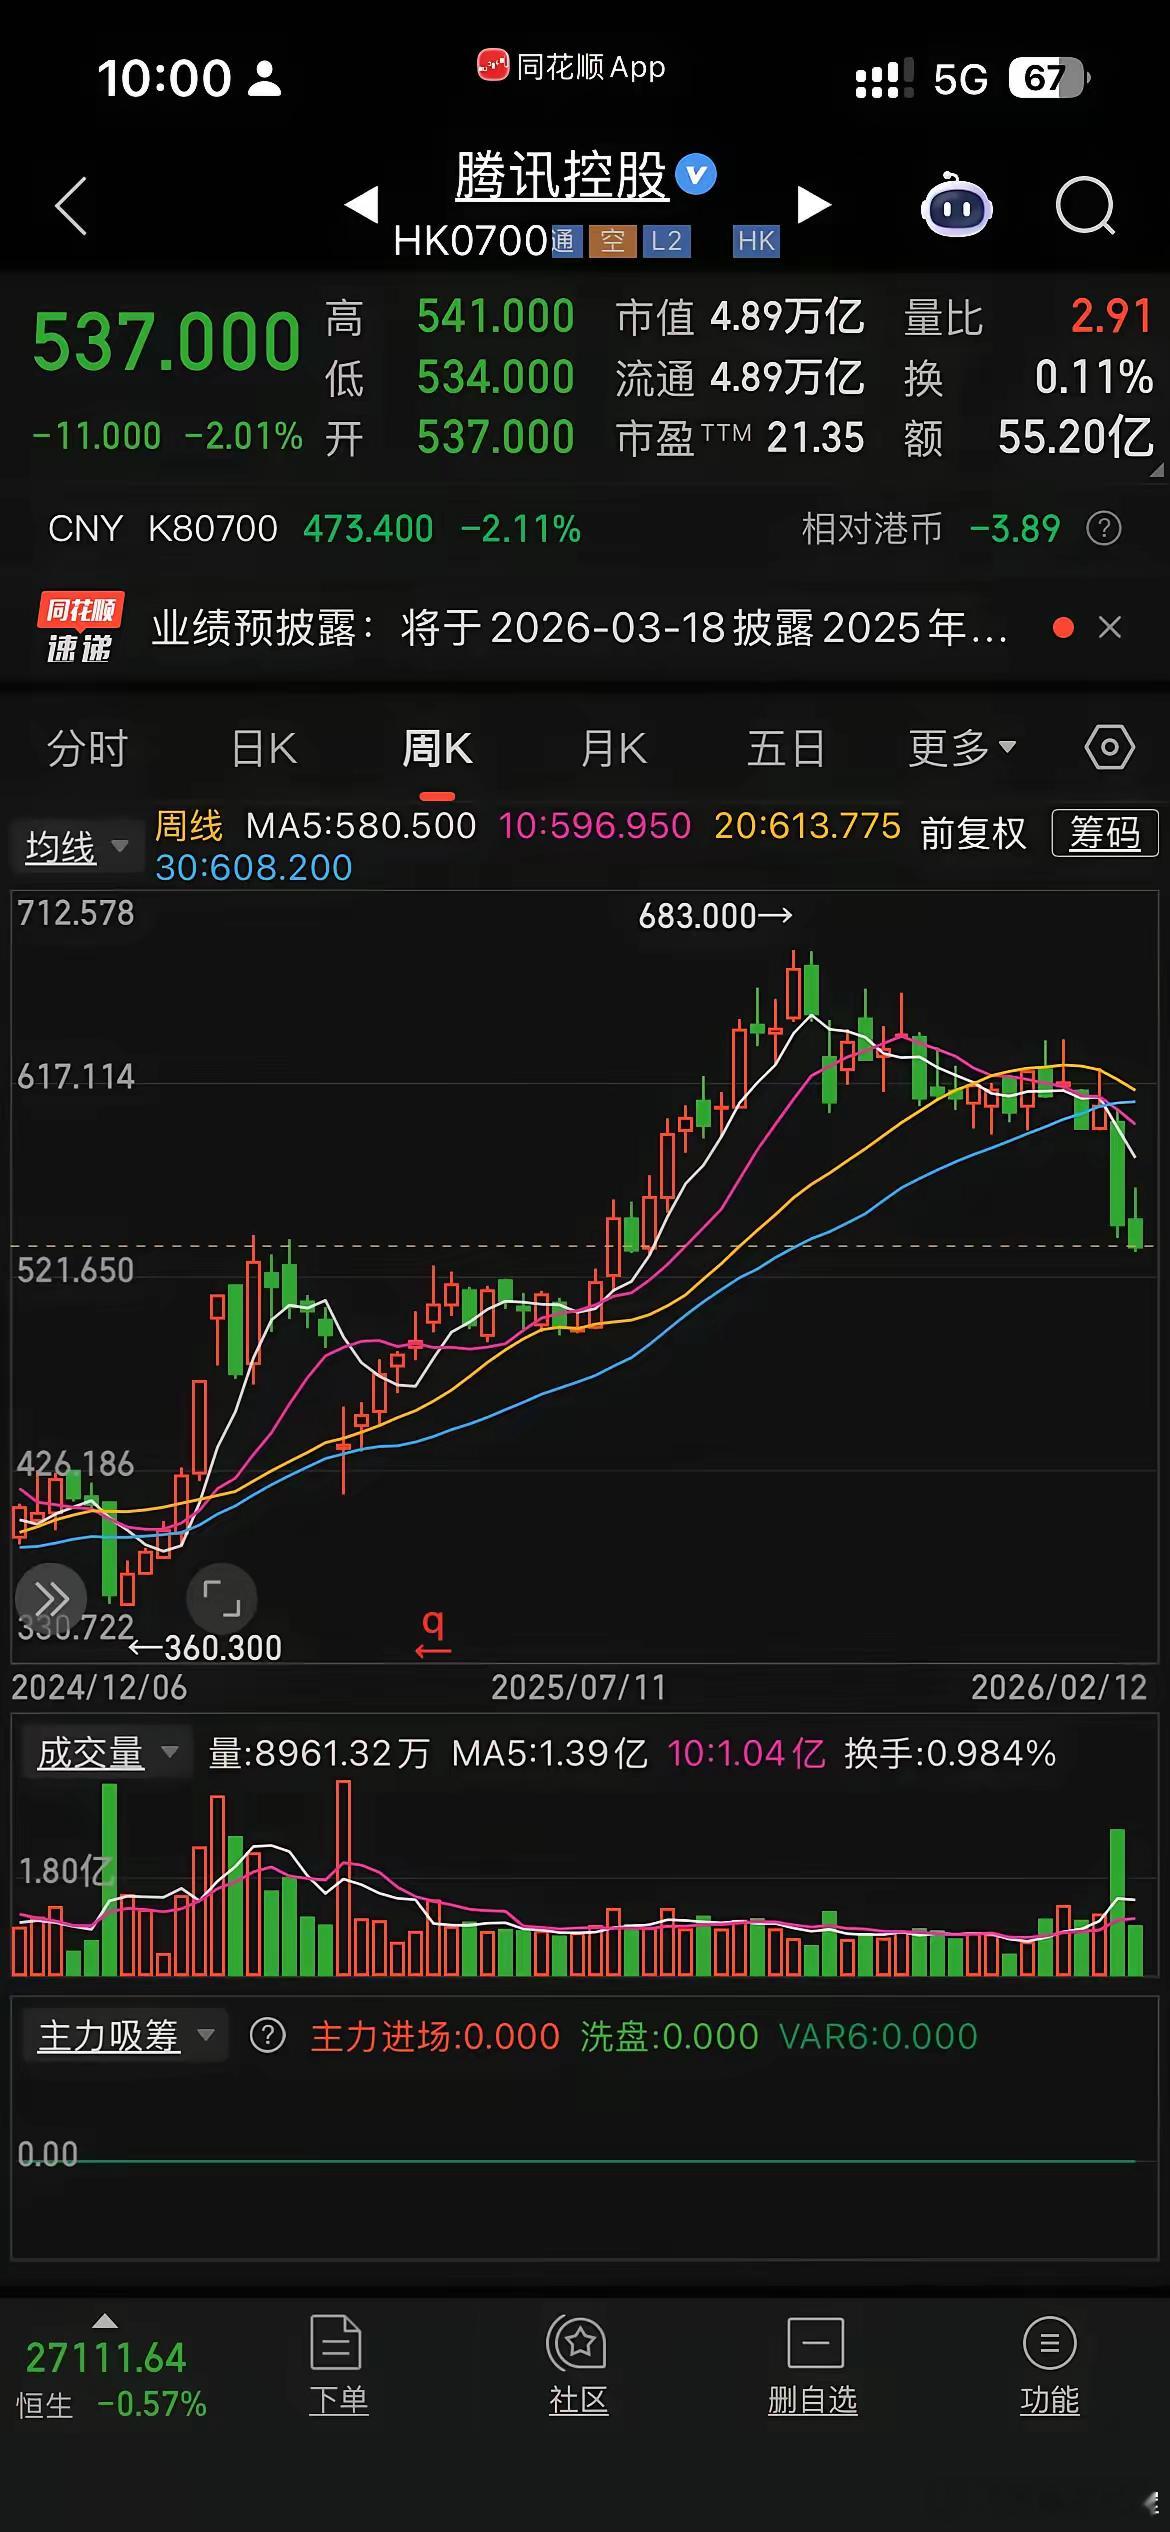This screenshot has width=1170, height=2532.
Task: Tap the orange 空 tag
Action: click(x=613, y=241)
